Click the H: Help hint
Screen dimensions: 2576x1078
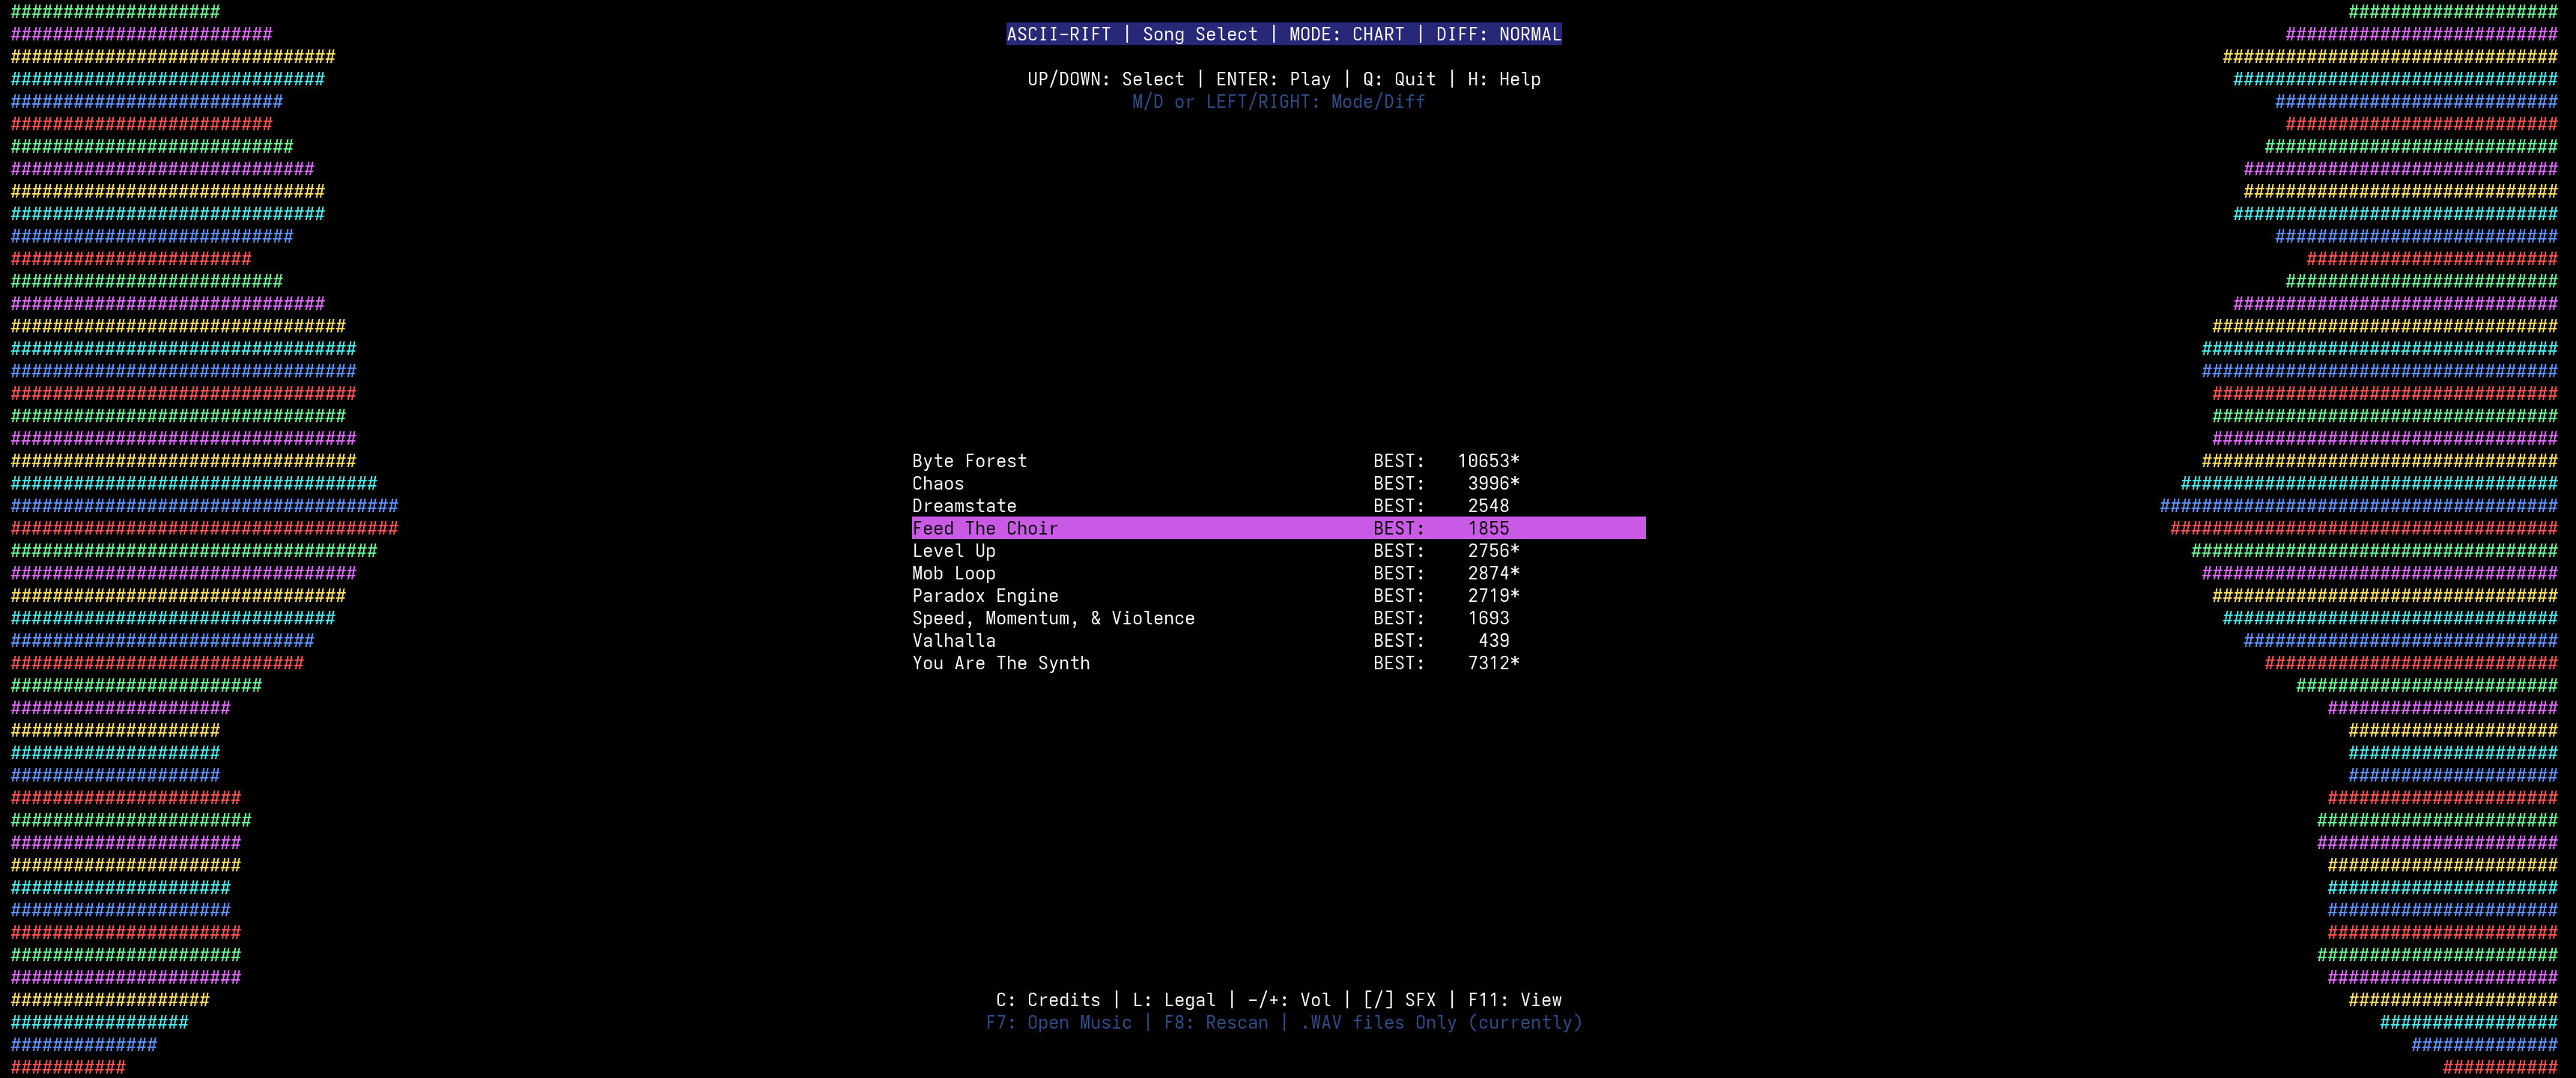click(1504, 79)
